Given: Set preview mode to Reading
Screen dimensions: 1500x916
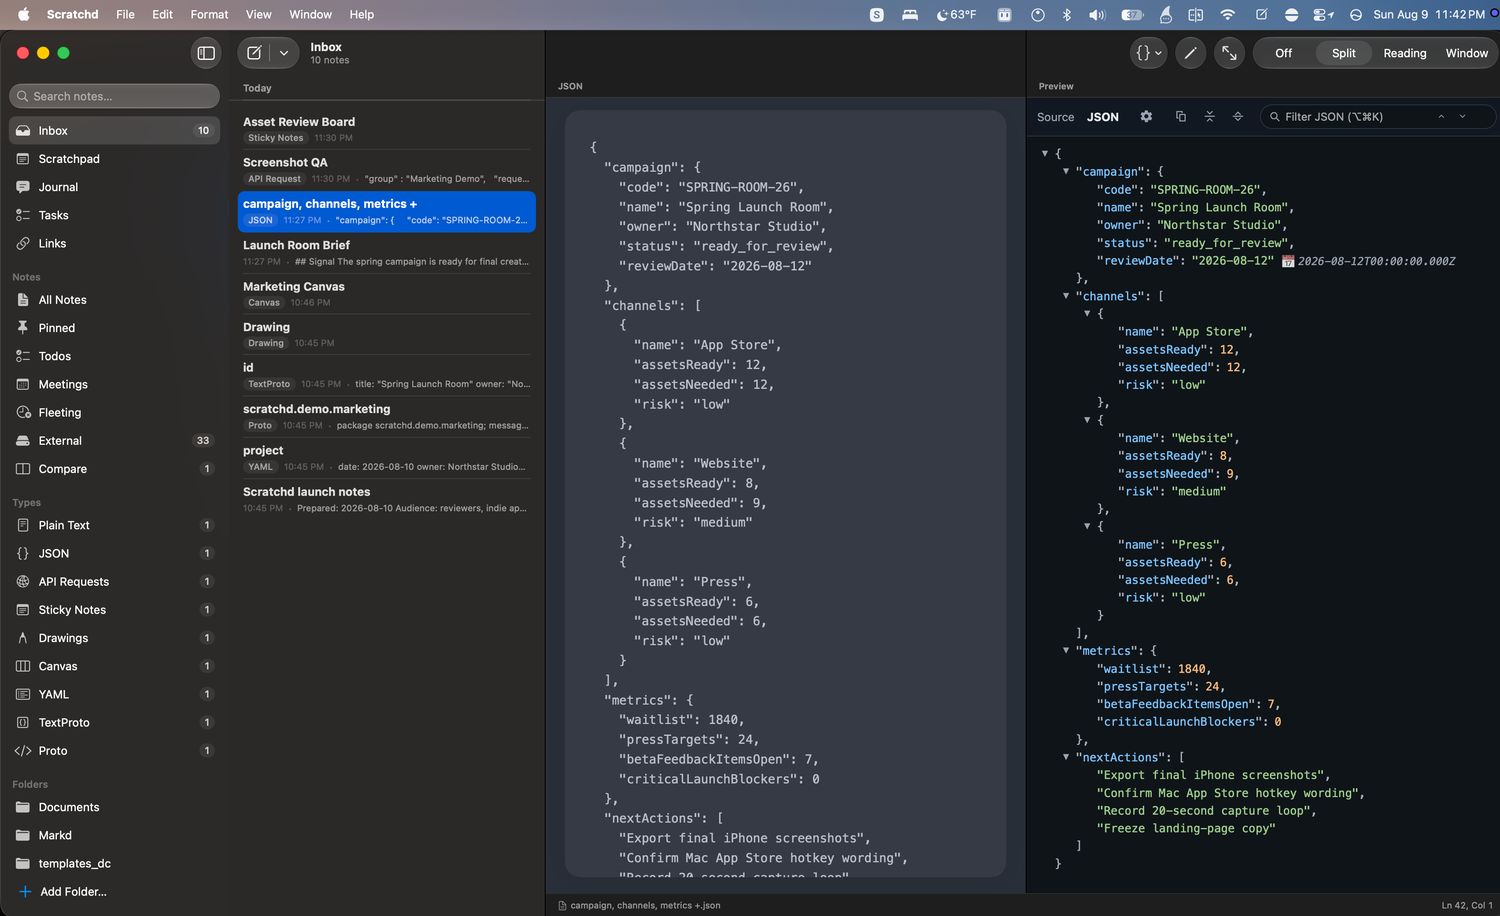Looking at the screenshot, I should pos(1404,53).
